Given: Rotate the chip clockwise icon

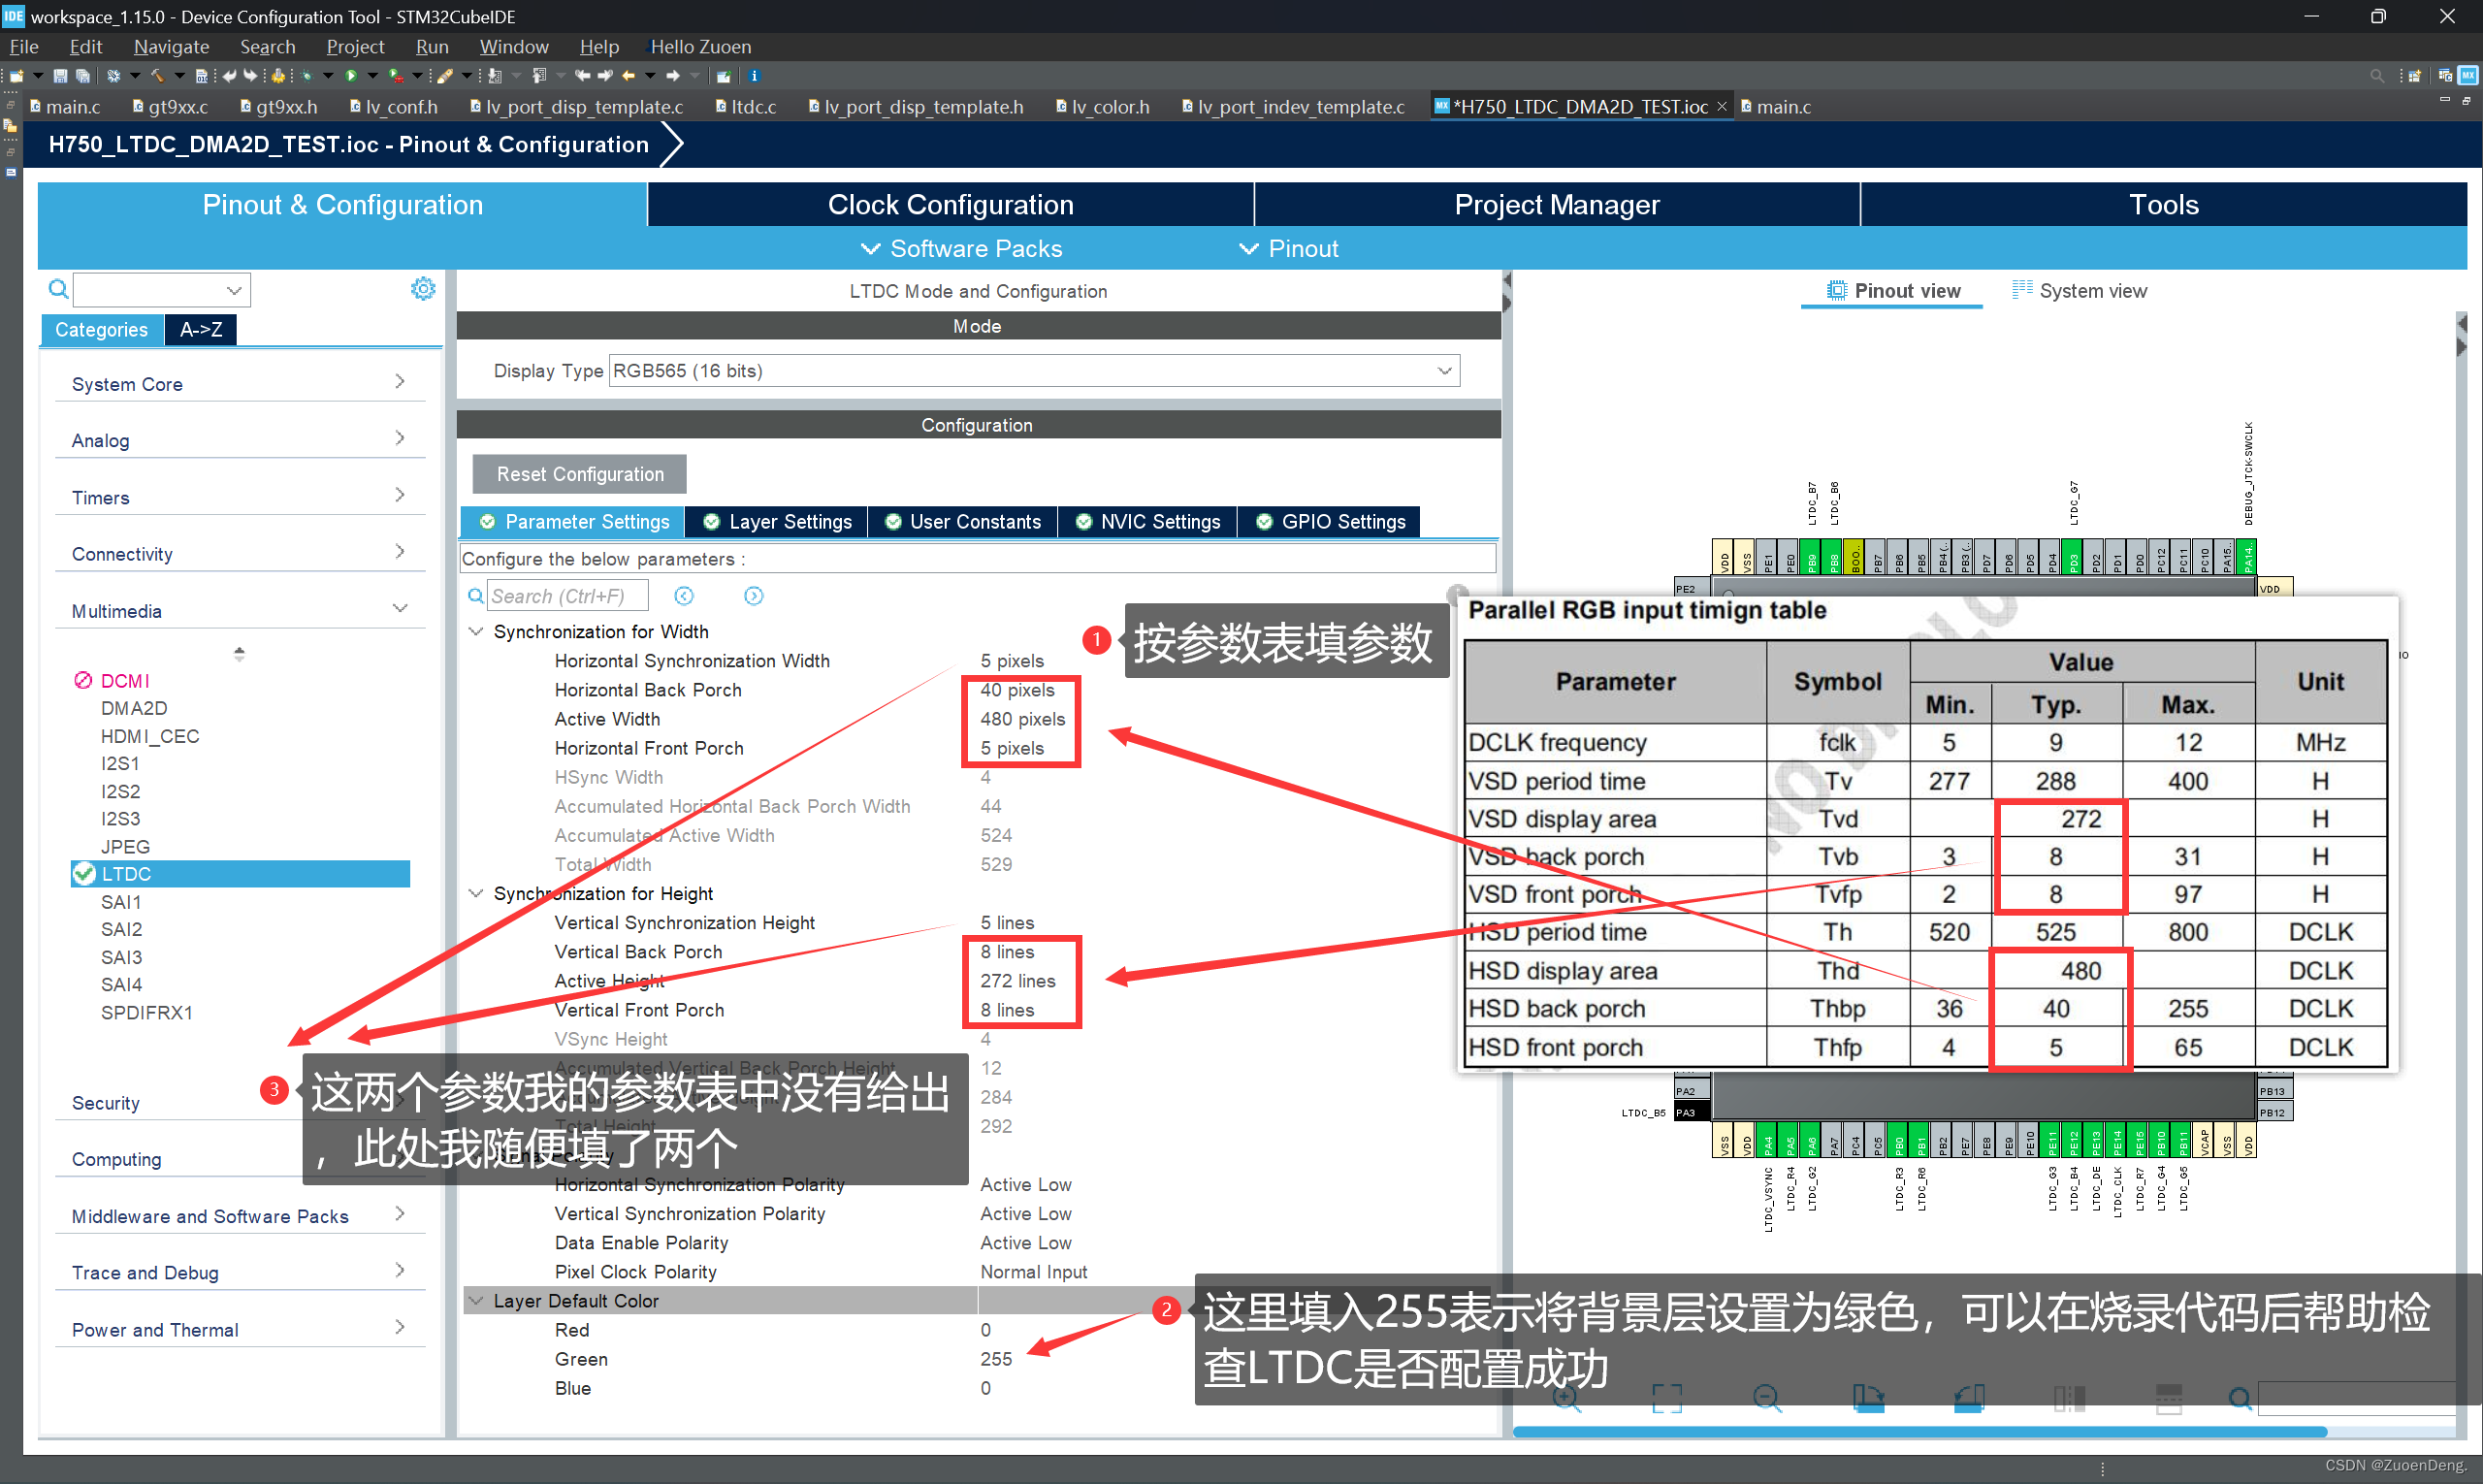Looking at the screenshot, I should click(1868, 1398).
